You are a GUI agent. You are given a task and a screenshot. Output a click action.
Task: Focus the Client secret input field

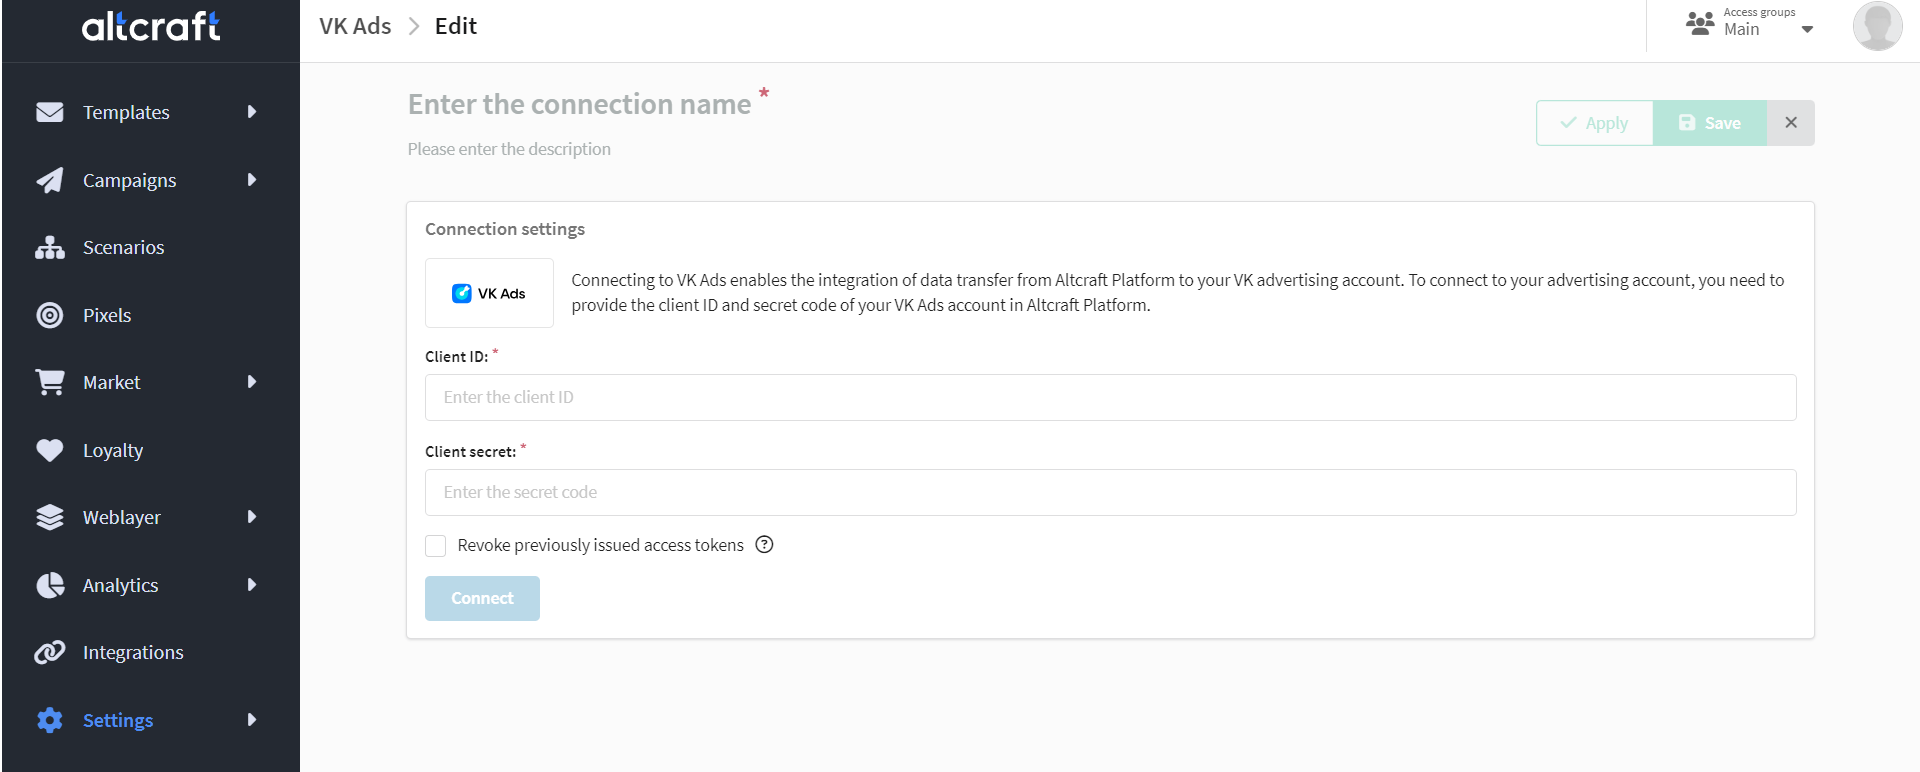click(1110, 492)
